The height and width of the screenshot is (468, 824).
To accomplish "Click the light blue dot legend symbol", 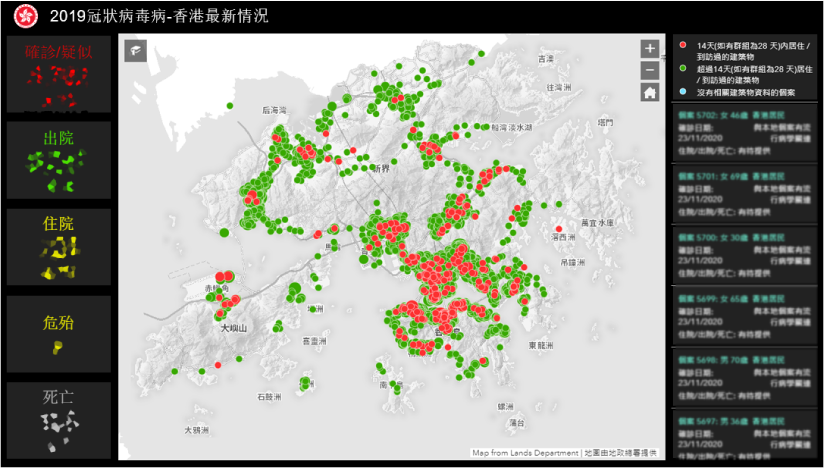I will pyautogui.click(x=681, y=92).
